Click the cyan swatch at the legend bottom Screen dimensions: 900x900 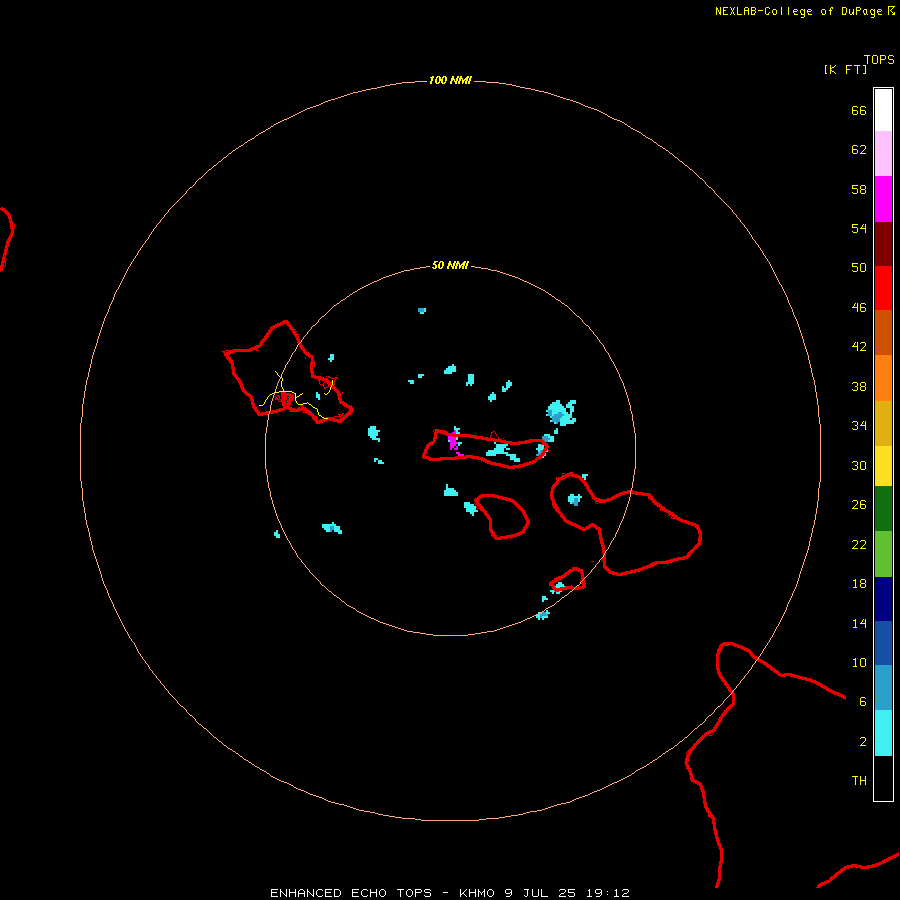point(883,733)
